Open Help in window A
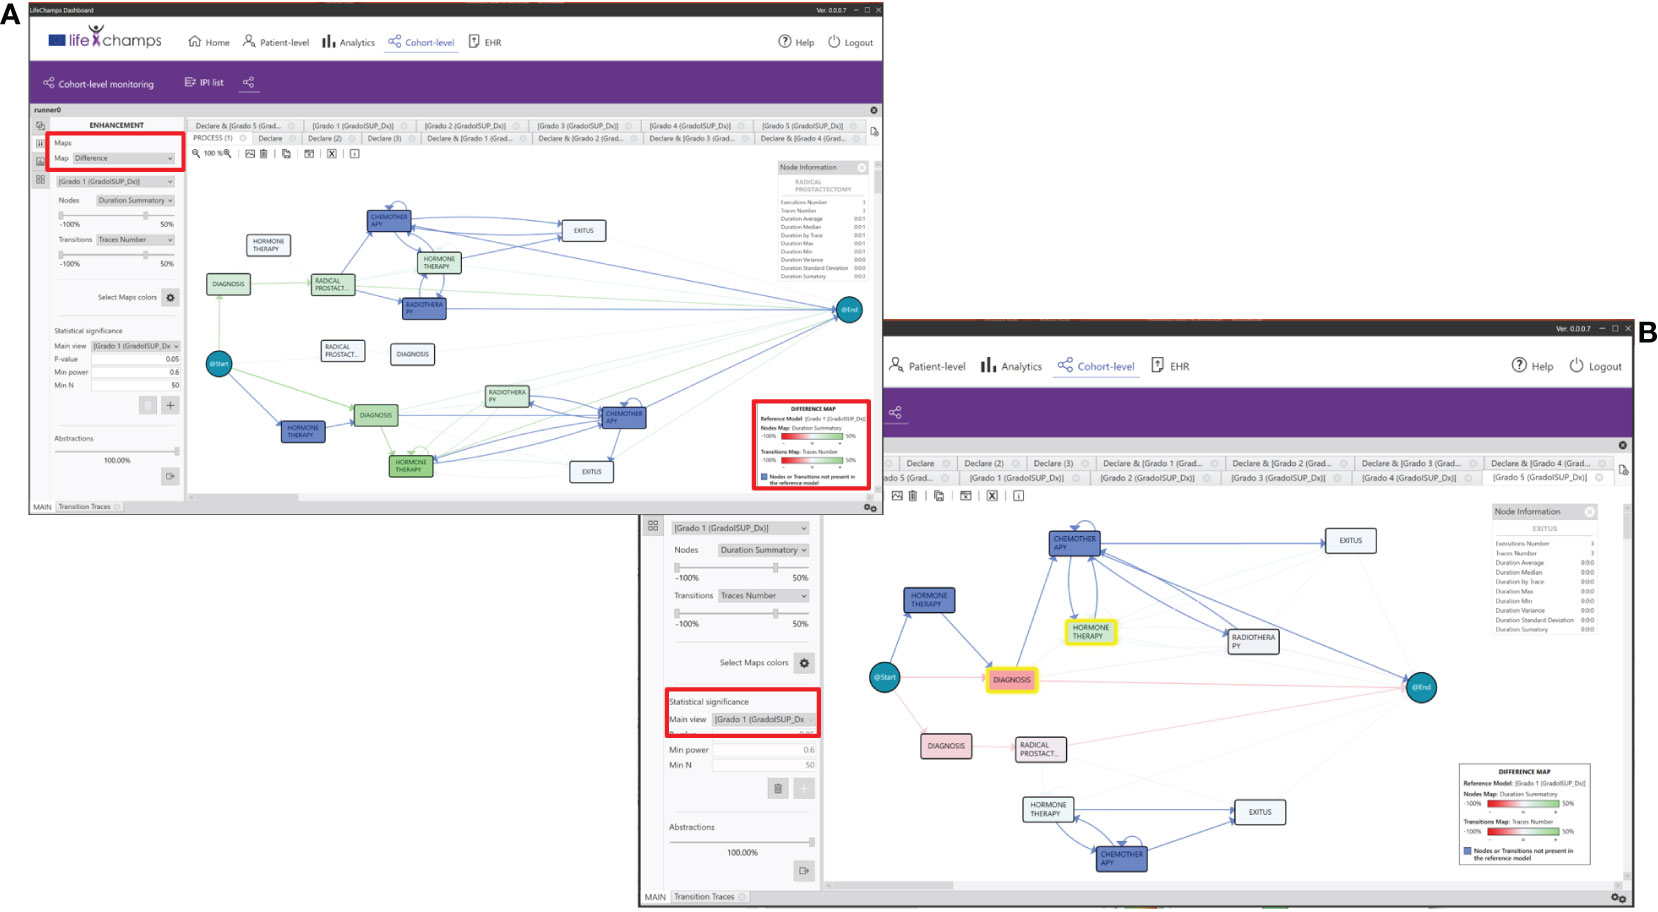This screenshot has height=912, width=1658. pos(796,42)
